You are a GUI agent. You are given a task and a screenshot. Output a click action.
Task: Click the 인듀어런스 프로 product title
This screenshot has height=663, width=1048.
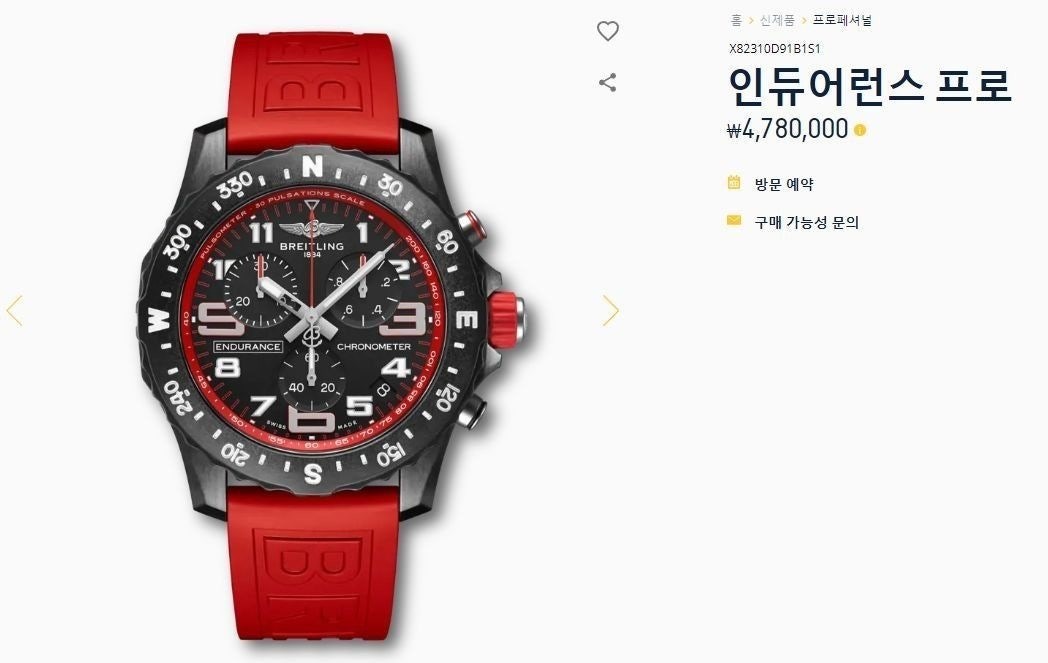[869, 88]
